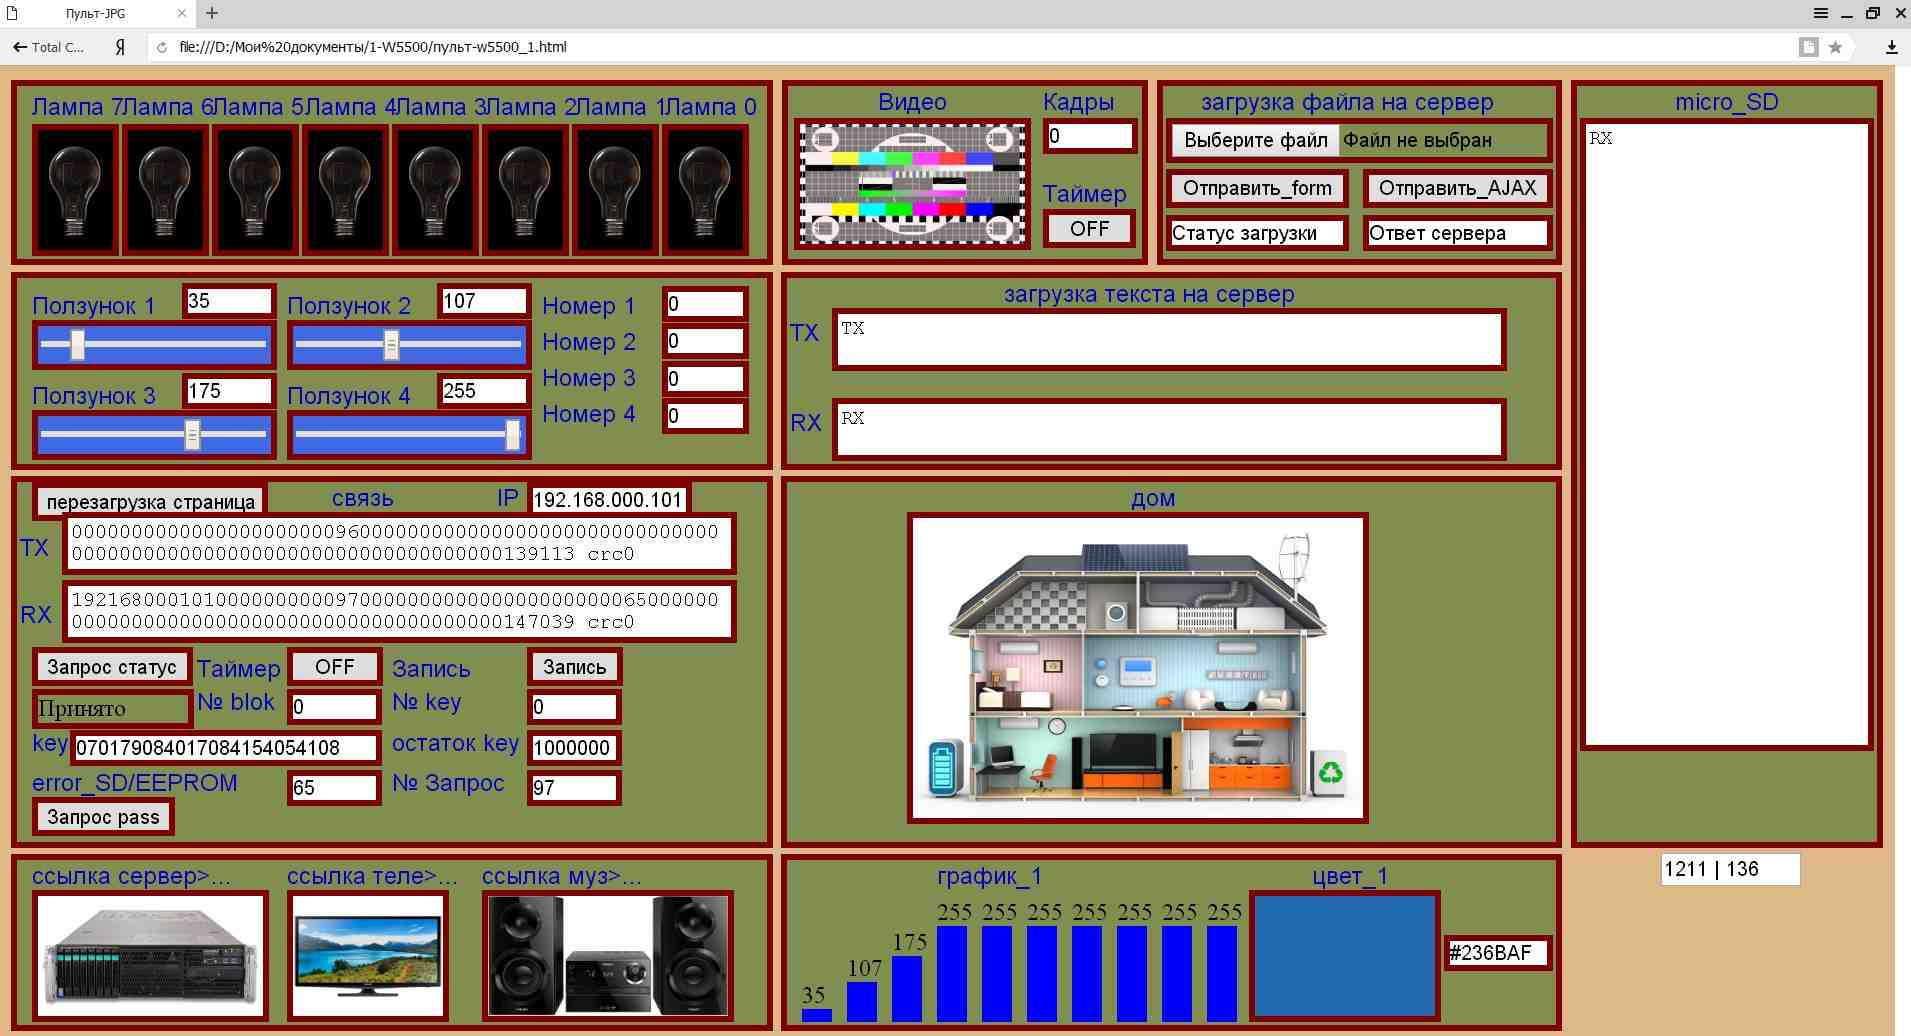Viewport: 1911px width, 1036px height.
Task: Click the Лампа 4 bulb image
Action: (x=344, y=189)
